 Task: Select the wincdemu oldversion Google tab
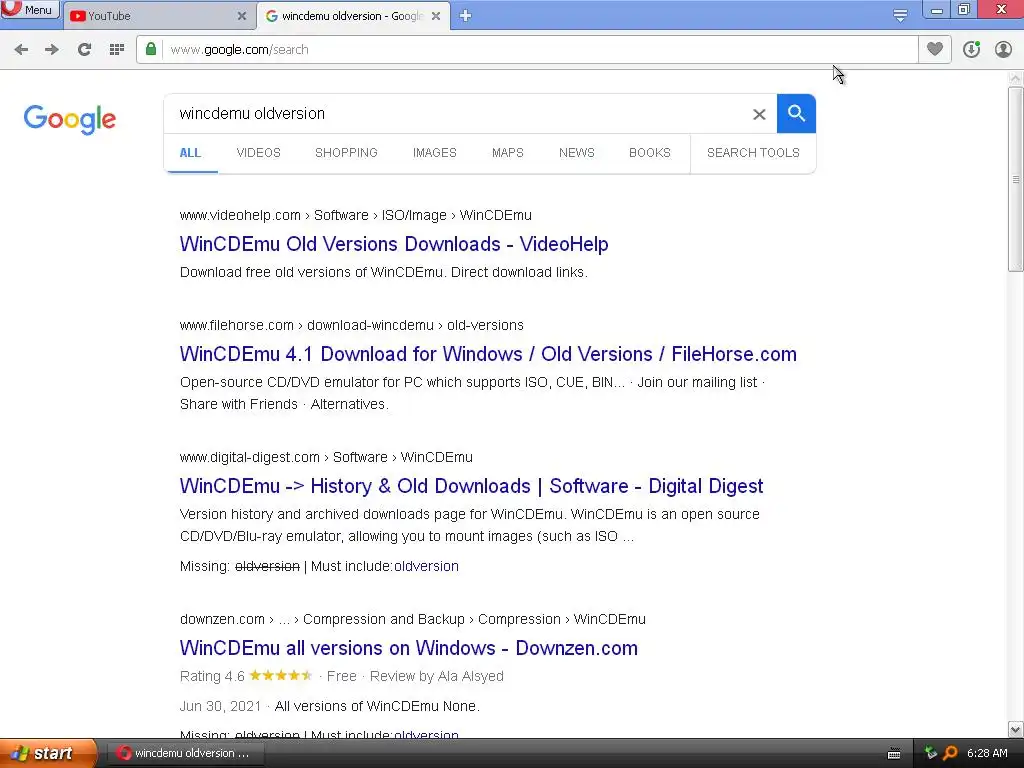click(353, 16)
